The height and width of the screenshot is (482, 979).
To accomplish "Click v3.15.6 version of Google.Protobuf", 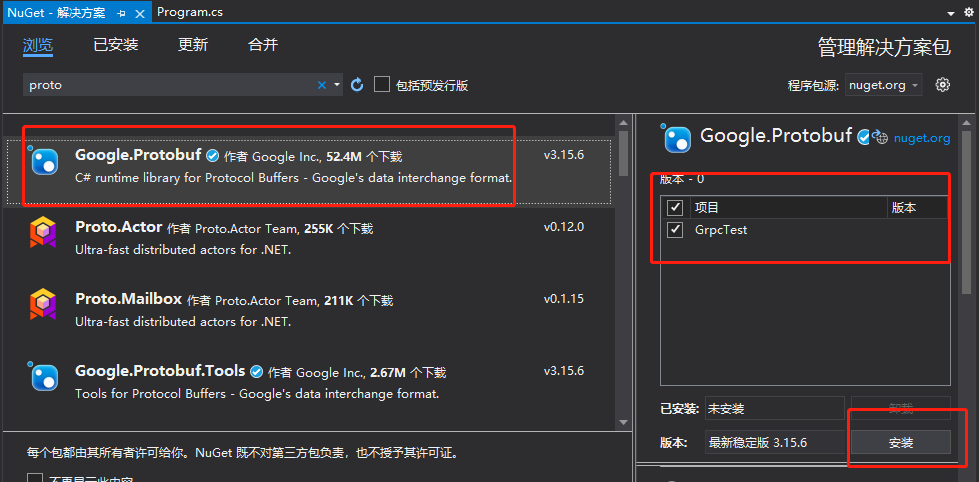I will pos(563,155).
